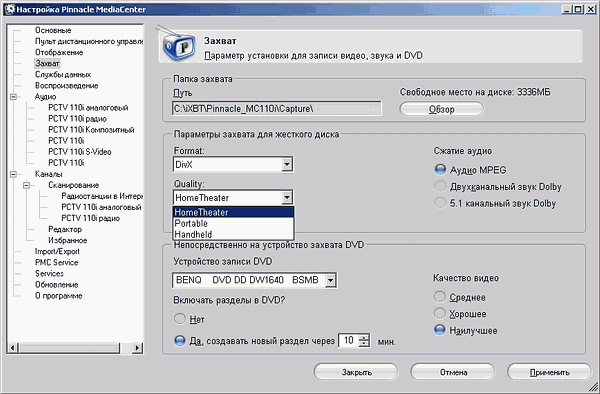The height and width of the screenshot is (394, 600).
Task: Decrease chapter minutes with down spinner
Action: pos(365,344)
